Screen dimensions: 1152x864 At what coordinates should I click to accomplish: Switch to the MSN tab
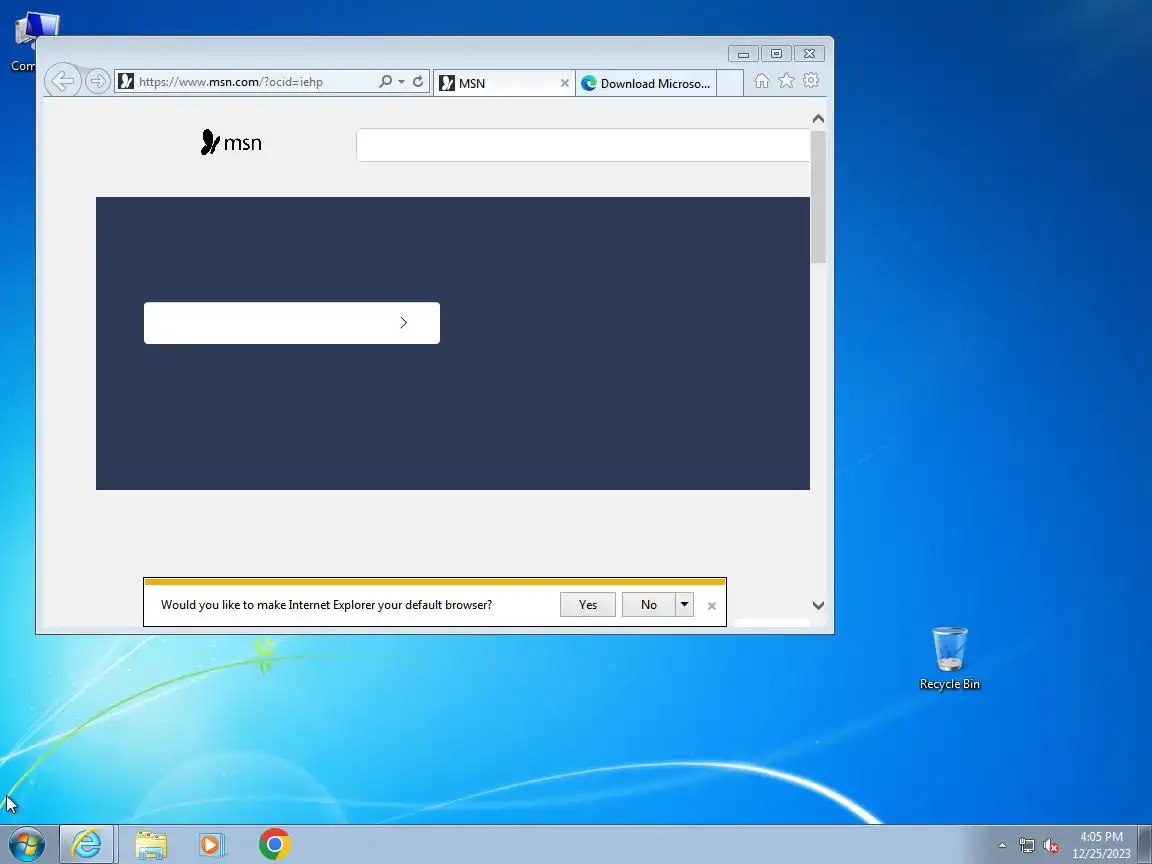pyautogui.click(x=504, y=83)
